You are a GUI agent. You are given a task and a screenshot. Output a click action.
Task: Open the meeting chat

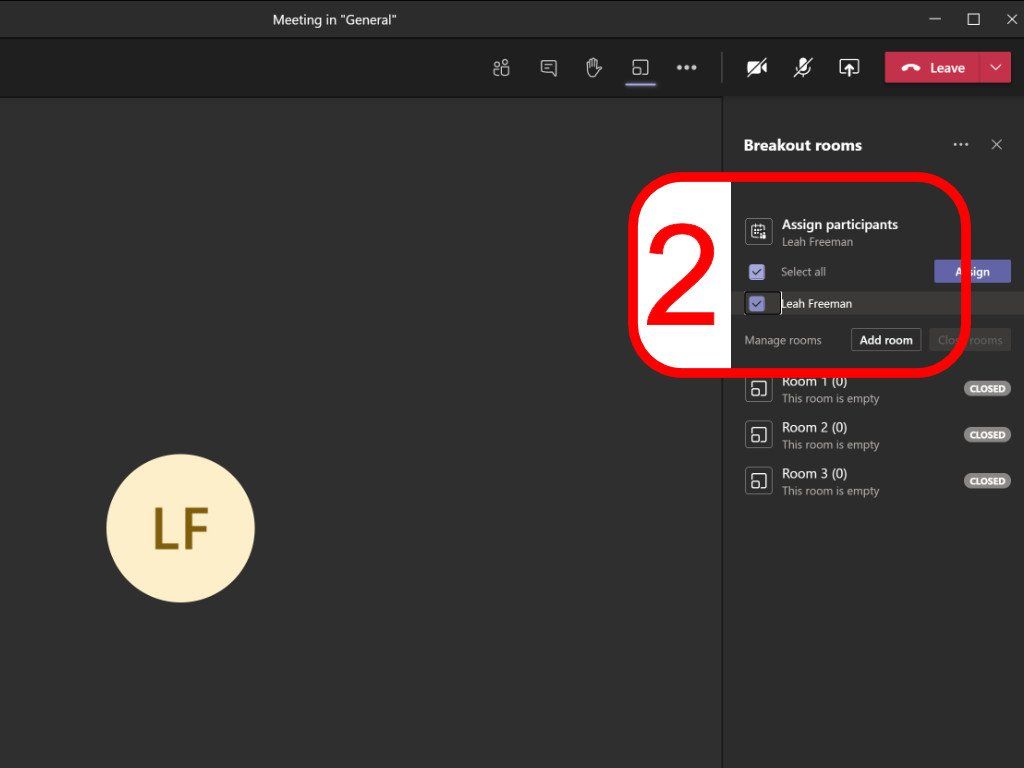[x=547, y=67]
